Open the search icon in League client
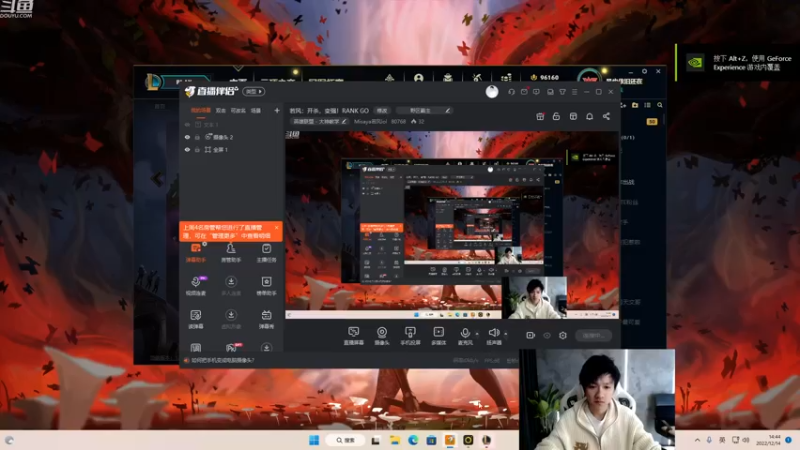 click(660, 105)
